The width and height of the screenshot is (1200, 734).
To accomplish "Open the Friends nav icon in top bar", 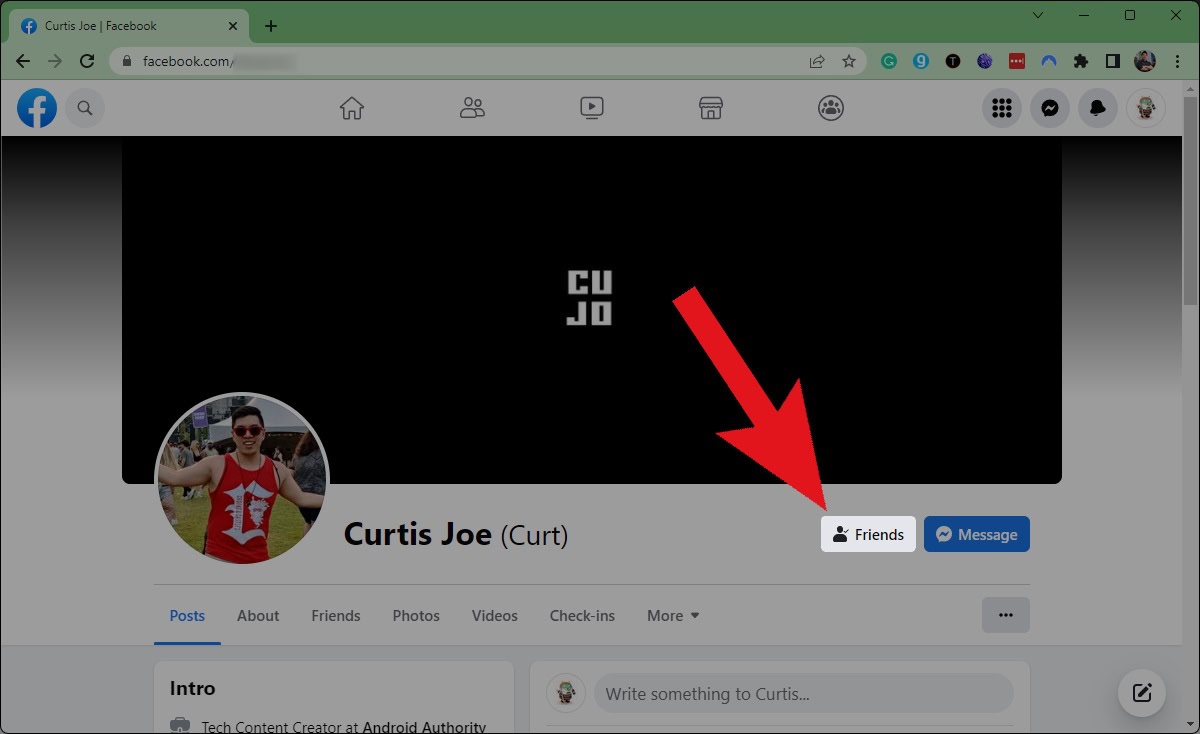I will coord(472,108).
